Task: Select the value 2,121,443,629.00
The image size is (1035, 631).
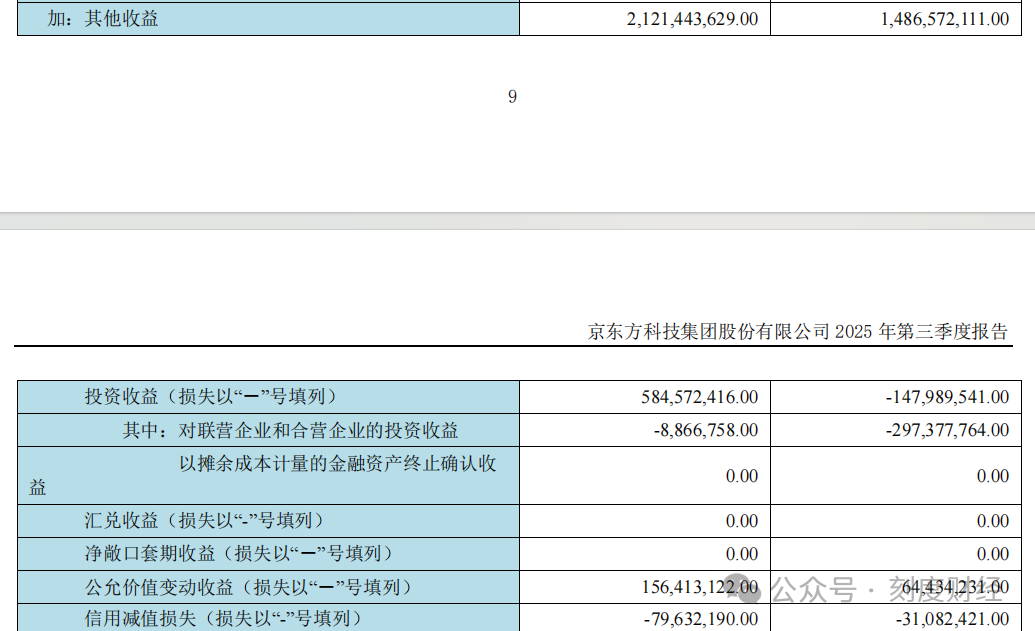Action: coord(692,19)
